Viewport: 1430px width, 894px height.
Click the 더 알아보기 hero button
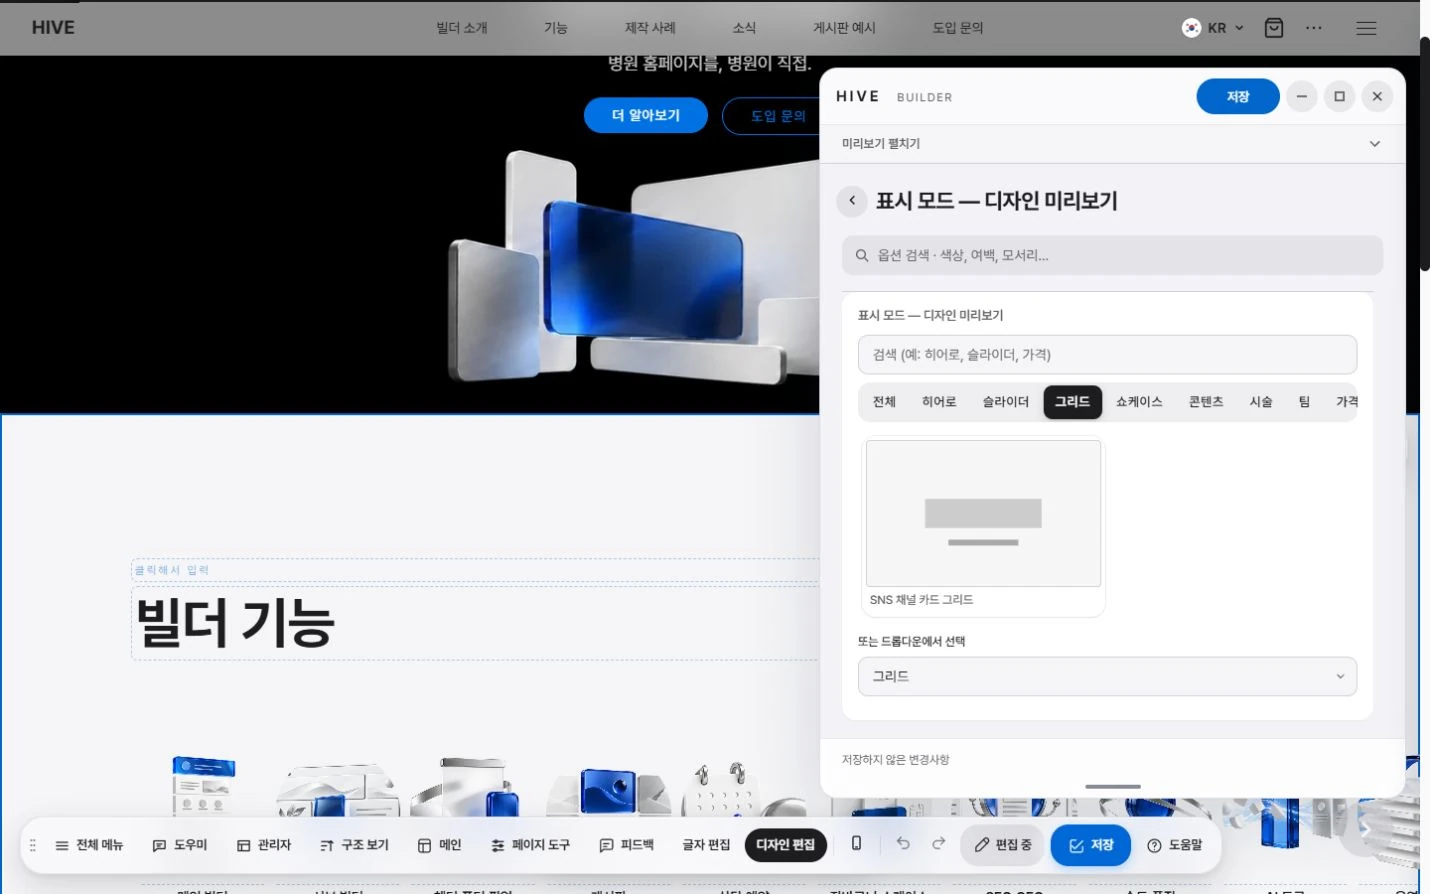[x=646, y=116]
